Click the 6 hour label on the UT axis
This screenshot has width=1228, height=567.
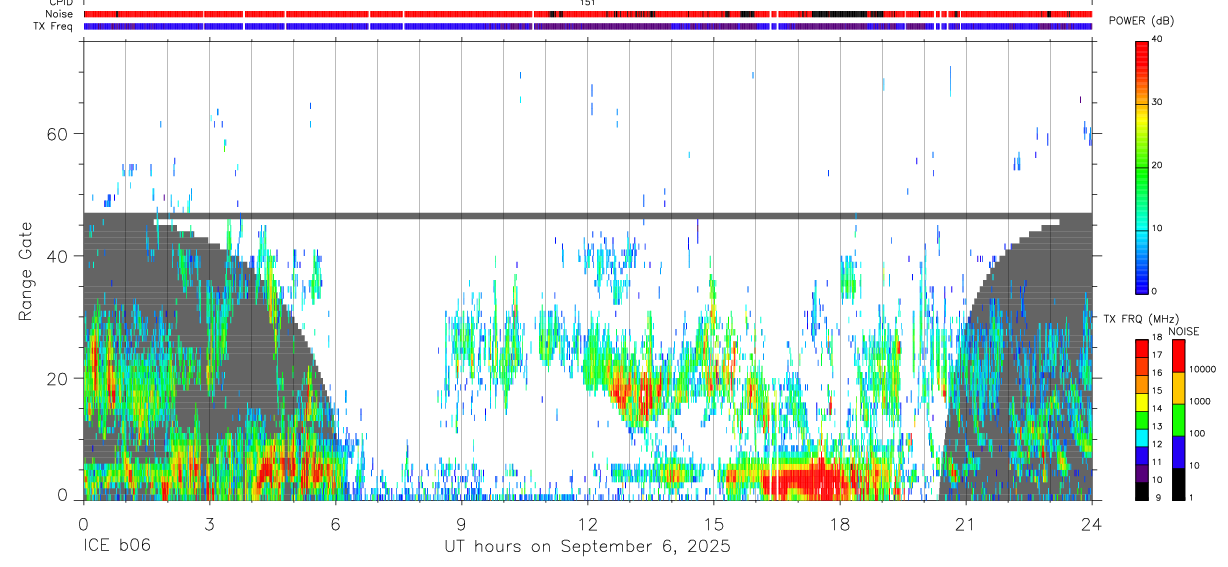[x=335, y=524]
